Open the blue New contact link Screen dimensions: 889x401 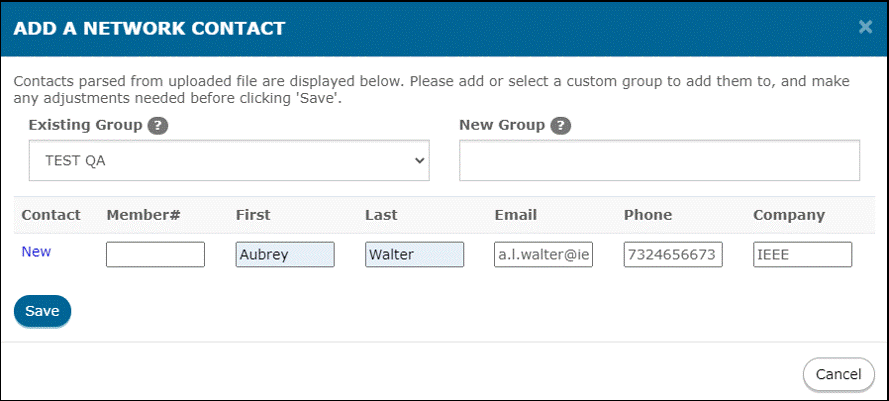point(36,252)
